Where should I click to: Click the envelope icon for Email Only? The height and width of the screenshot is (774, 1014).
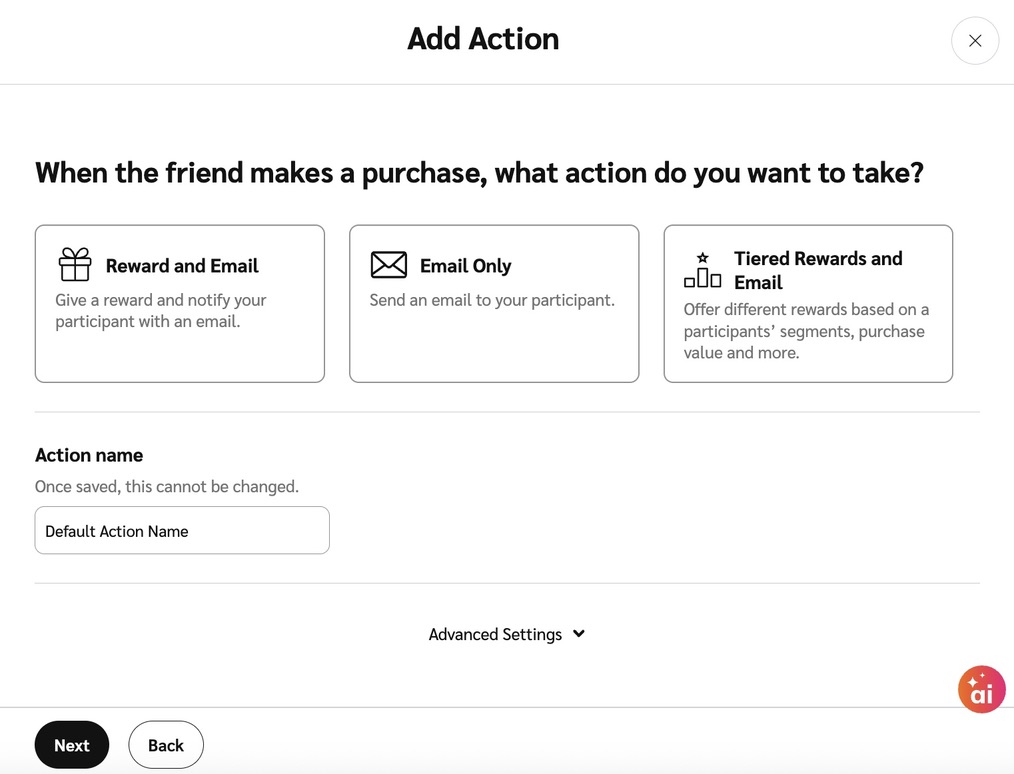click(x=388, y=265)
